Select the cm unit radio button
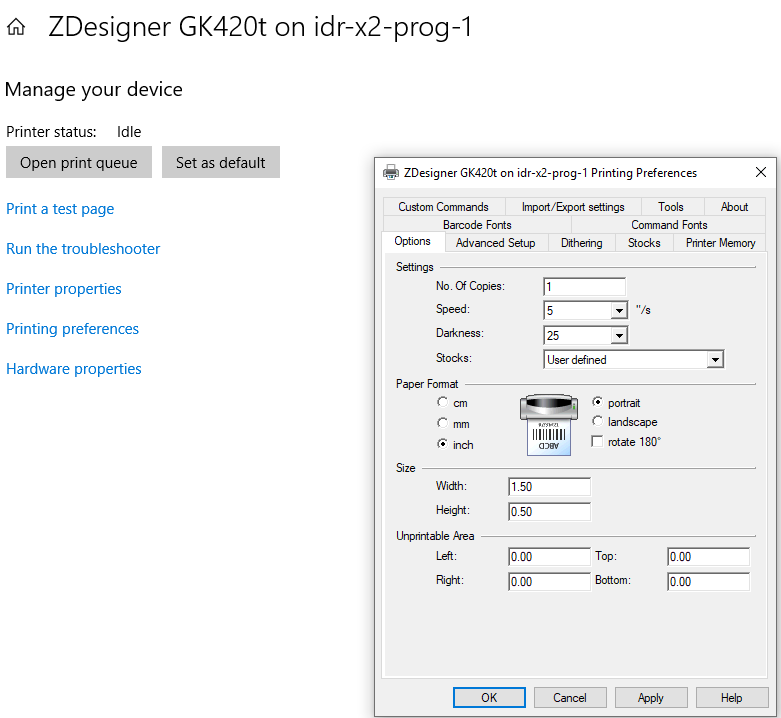Image resolution: width=781 pixels, height=718 pixels. tap(442, 402)
